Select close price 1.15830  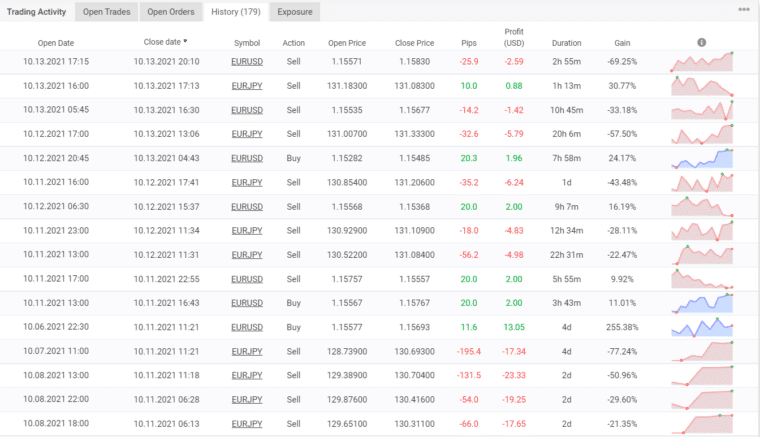pyautogui.click(x=414, y=62)
